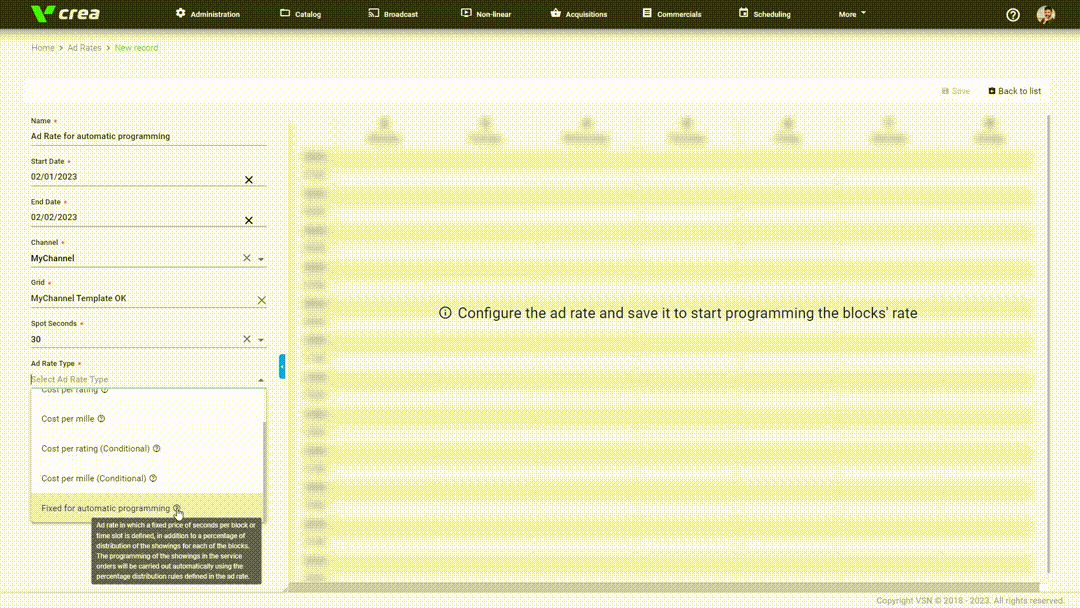Click the horizontal scrollbar below the grid
The height and width of the screenshot is (608, 1080).
(663, 587)
